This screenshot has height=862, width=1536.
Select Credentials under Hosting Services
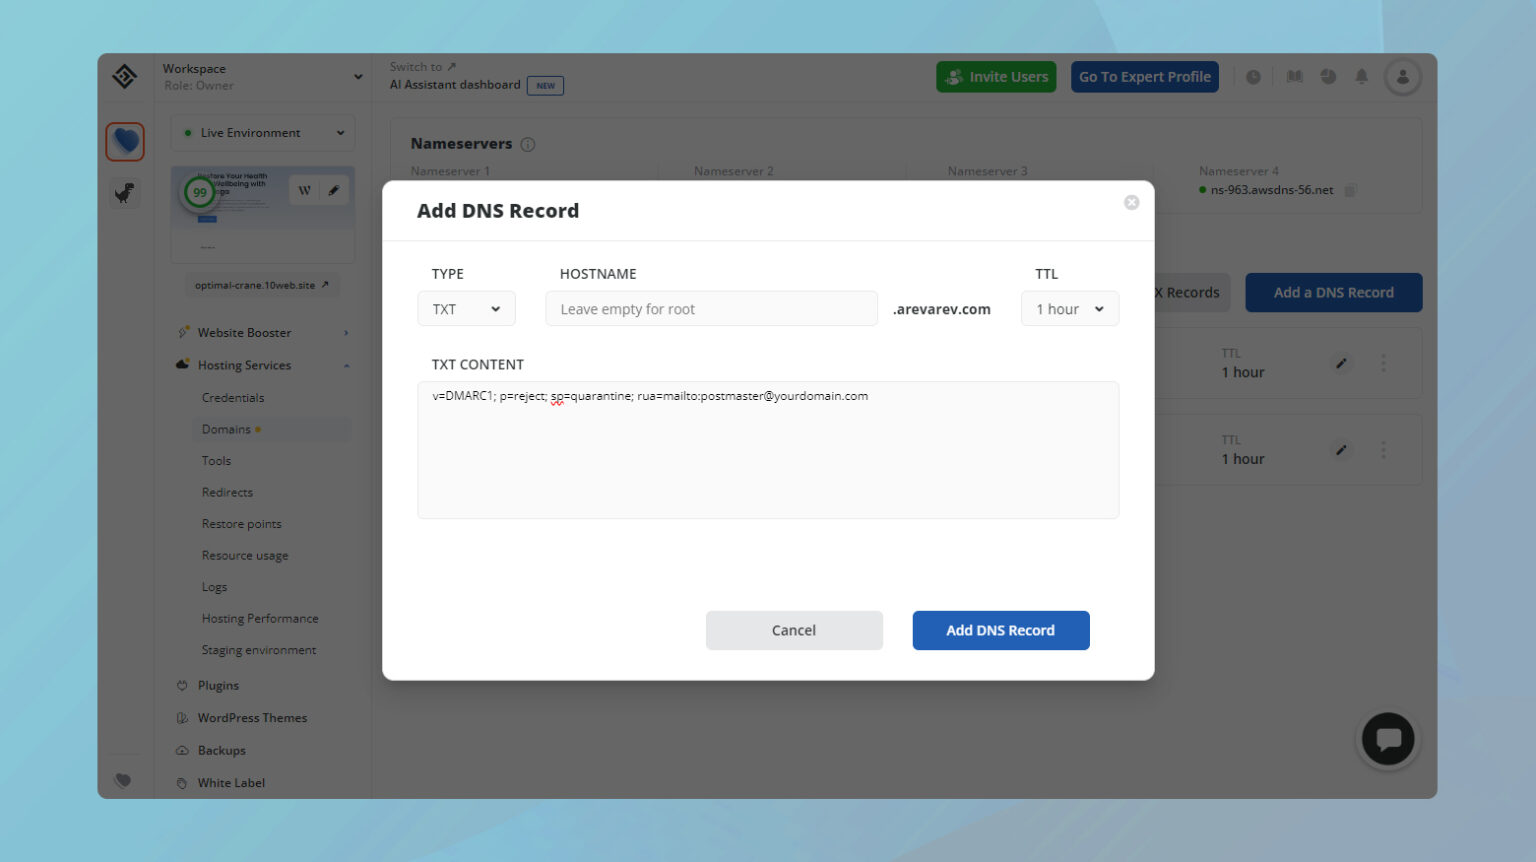[x=233, y=397]
